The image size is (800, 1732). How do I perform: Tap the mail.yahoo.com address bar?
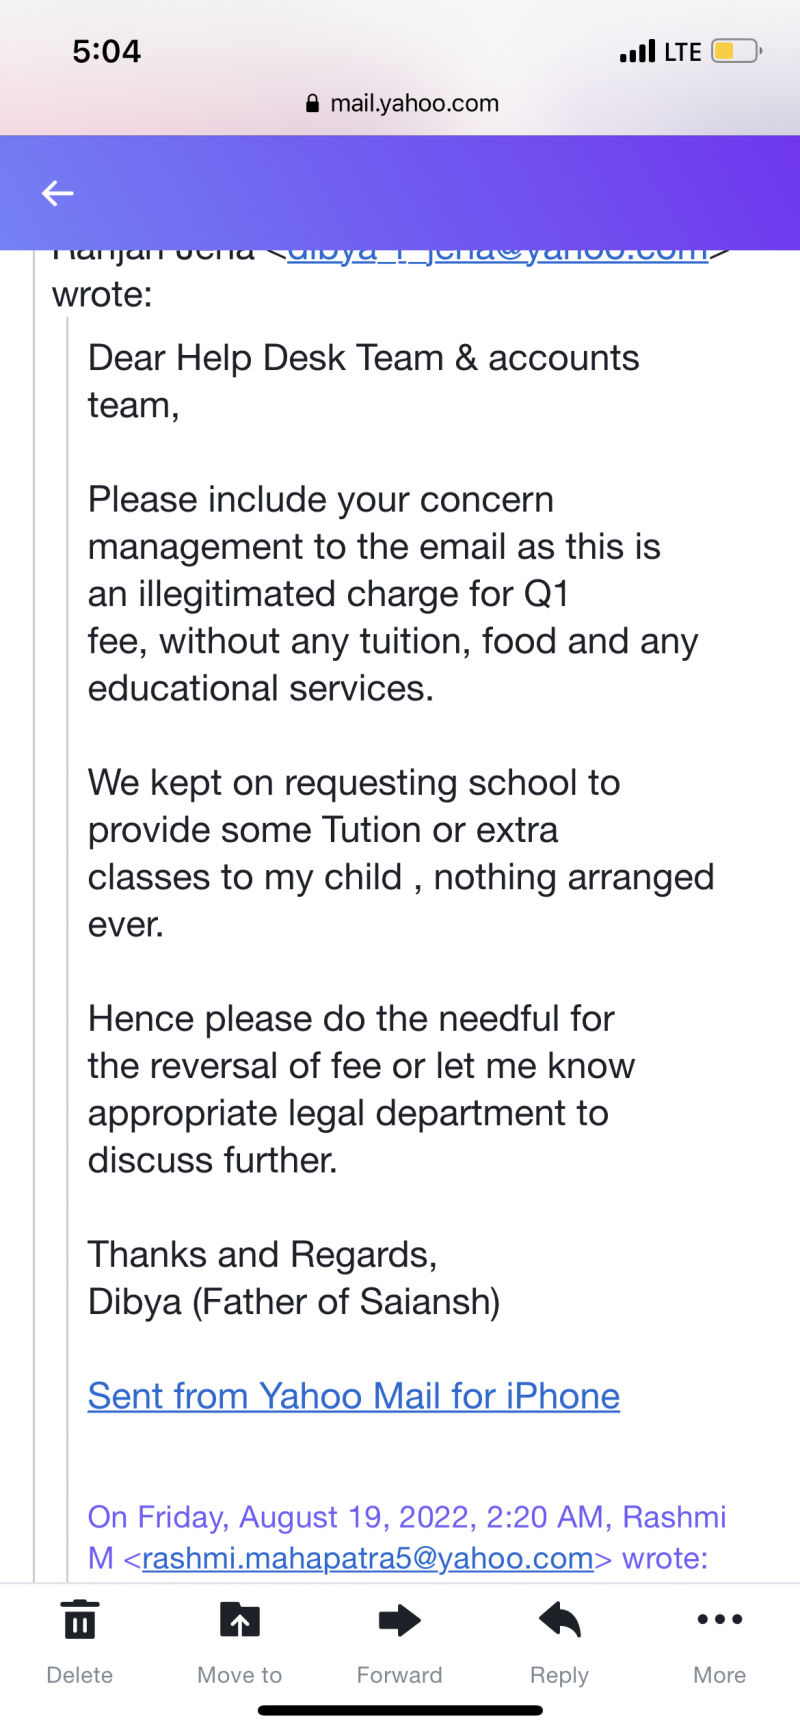[x=414, y=104]
